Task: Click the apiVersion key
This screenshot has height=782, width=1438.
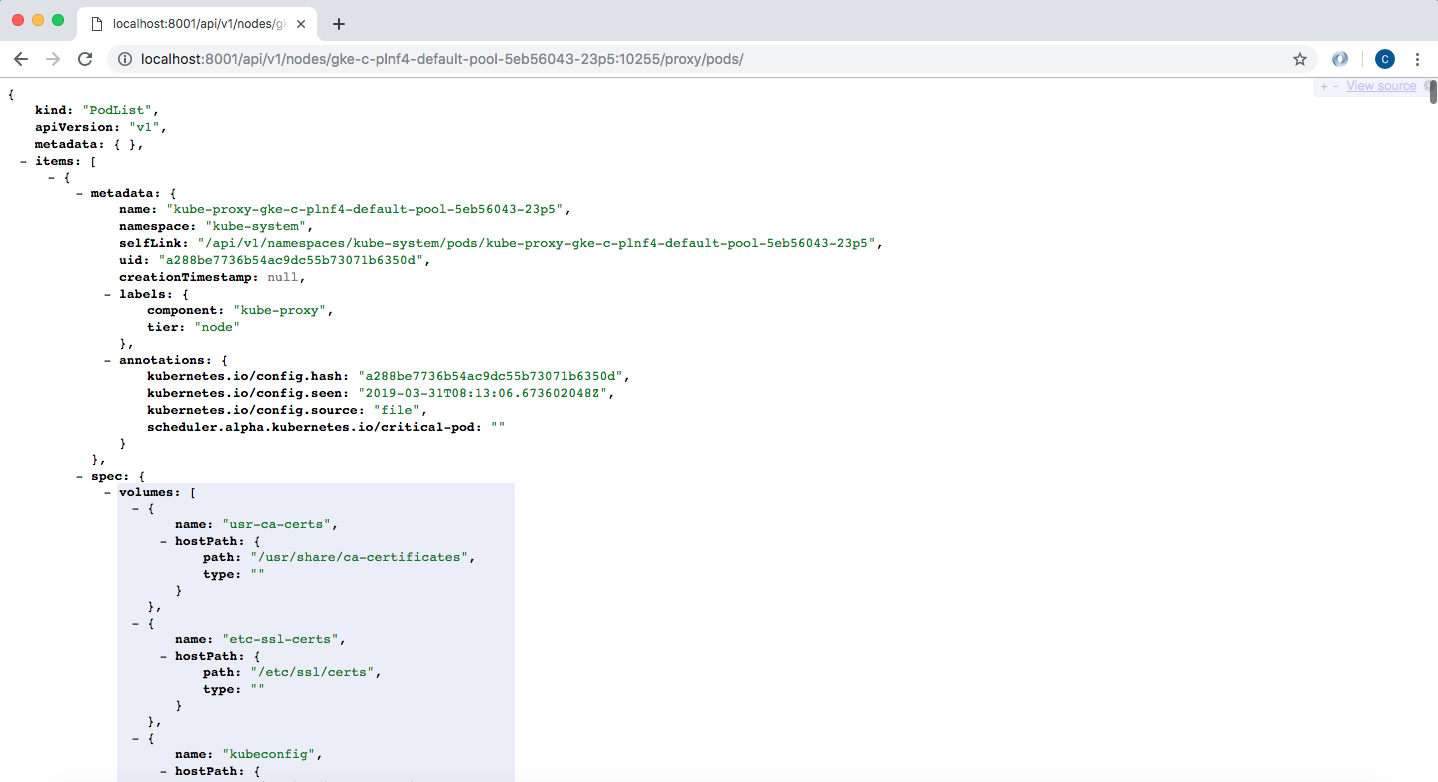Action: click(75, 128)
